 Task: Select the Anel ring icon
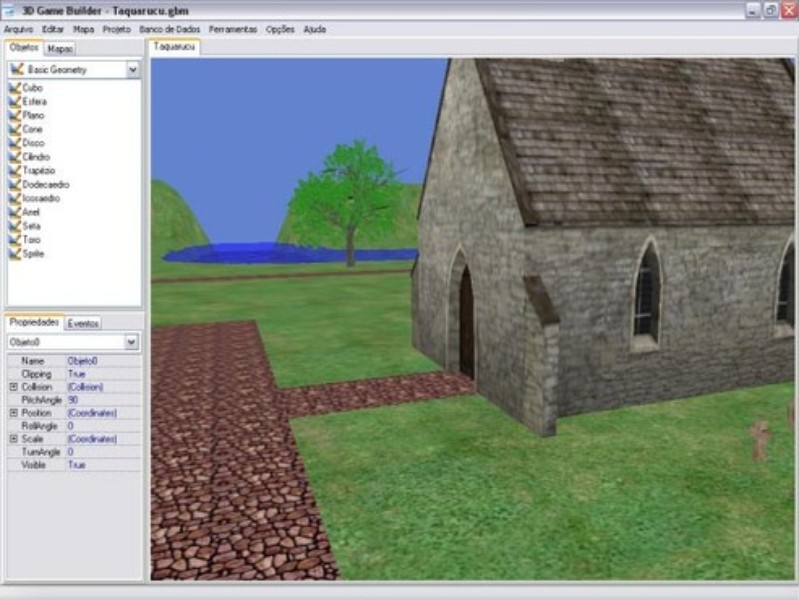pos(14,212)
